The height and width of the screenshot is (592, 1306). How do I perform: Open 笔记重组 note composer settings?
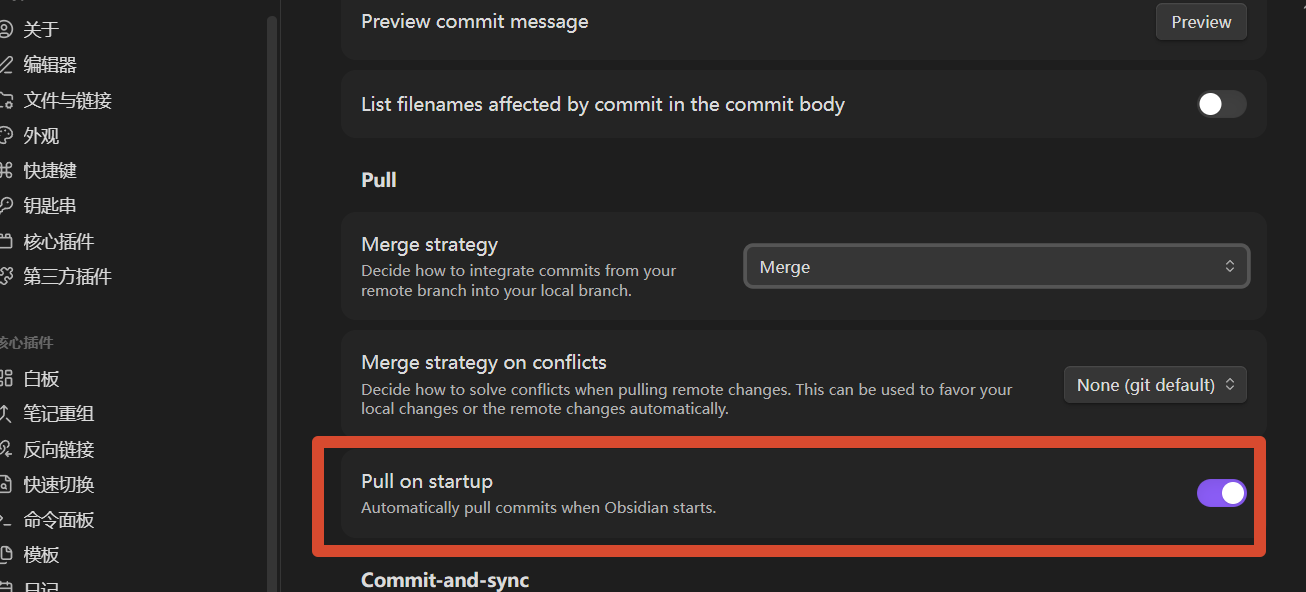coord(58,414)
